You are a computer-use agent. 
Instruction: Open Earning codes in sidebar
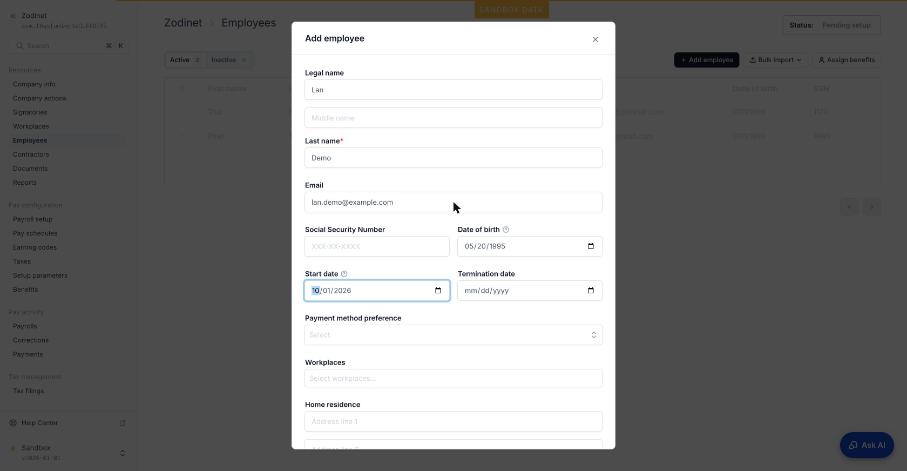35,247
